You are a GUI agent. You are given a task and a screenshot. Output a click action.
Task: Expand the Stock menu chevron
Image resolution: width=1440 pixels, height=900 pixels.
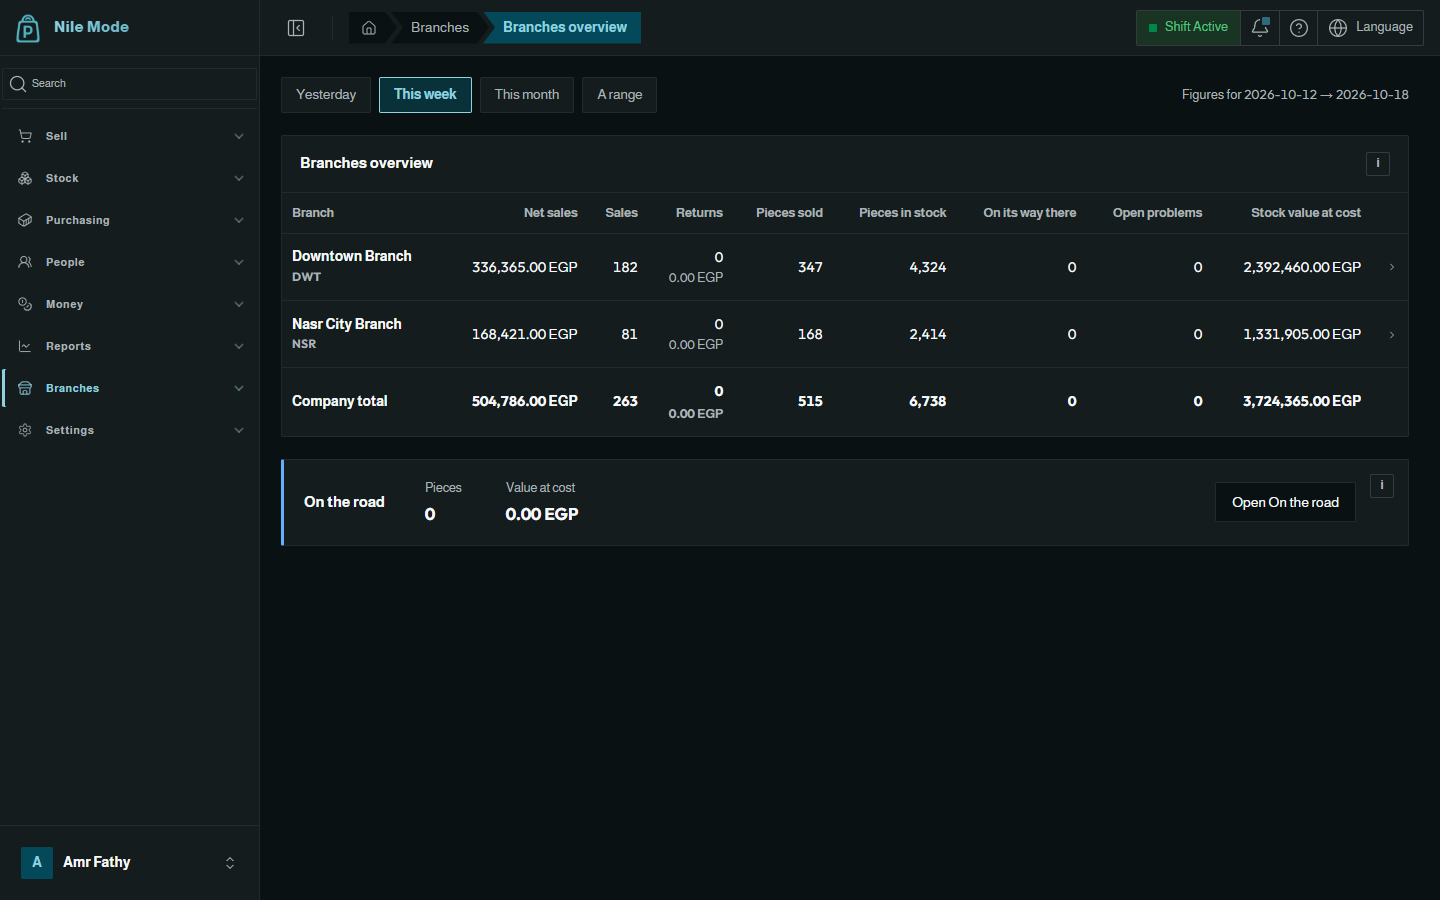(x=239, y=178)
